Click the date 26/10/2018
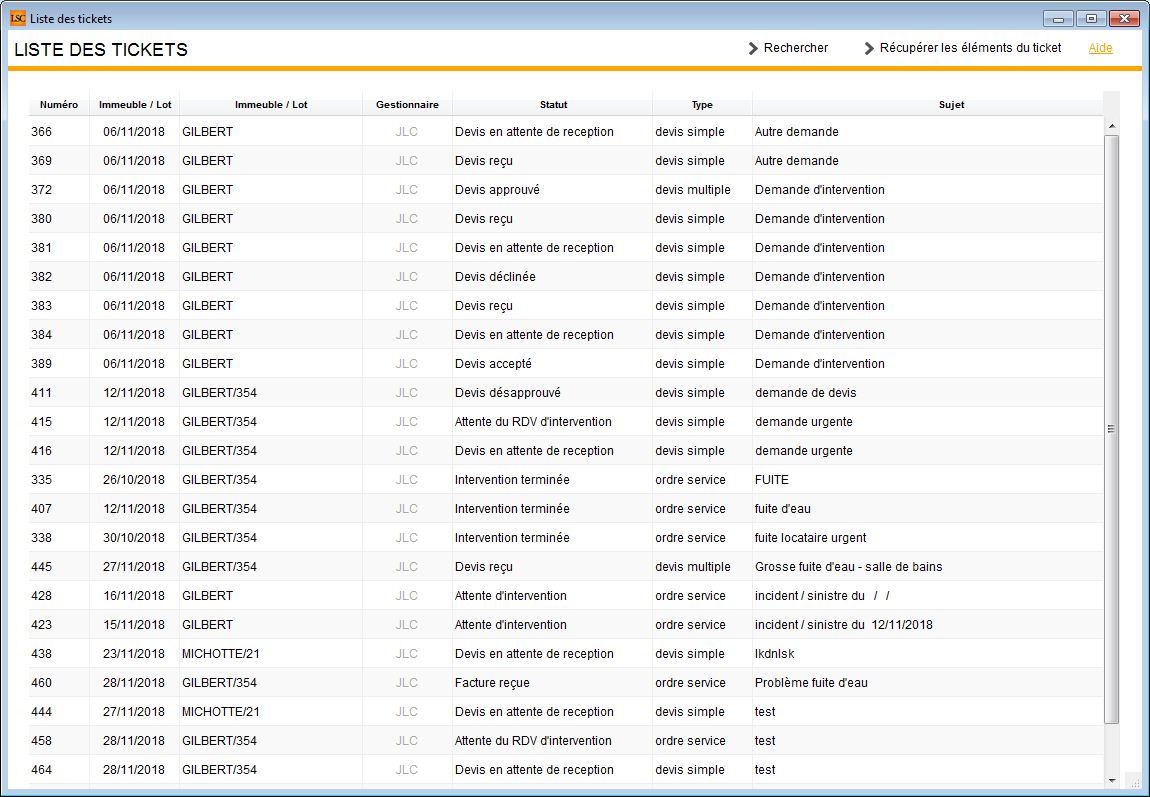This screenshot has width=1150, height=797. pos(133,480)
